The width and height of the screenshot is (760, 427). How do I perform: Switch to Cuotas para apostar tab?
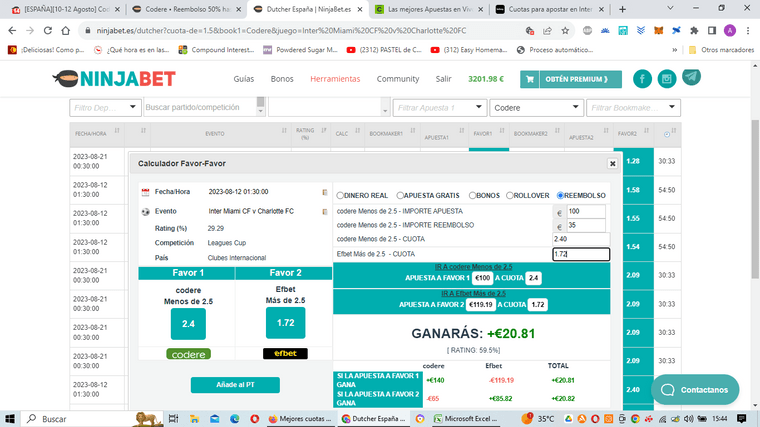coord(550,9)
